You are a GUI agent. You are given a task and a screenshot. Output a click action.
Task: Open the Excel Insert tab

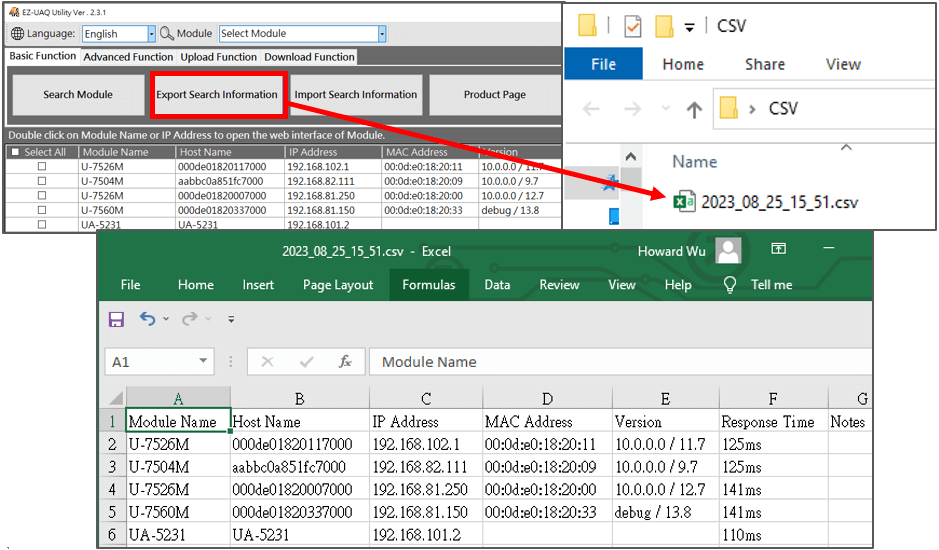click(x=258, y=285)
